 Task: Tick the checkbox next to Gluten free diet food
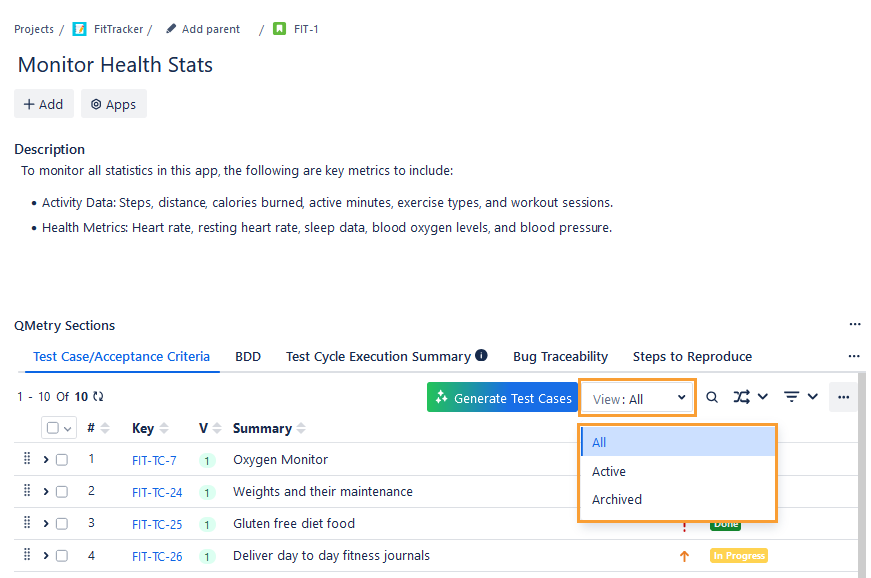pos(62,523)
